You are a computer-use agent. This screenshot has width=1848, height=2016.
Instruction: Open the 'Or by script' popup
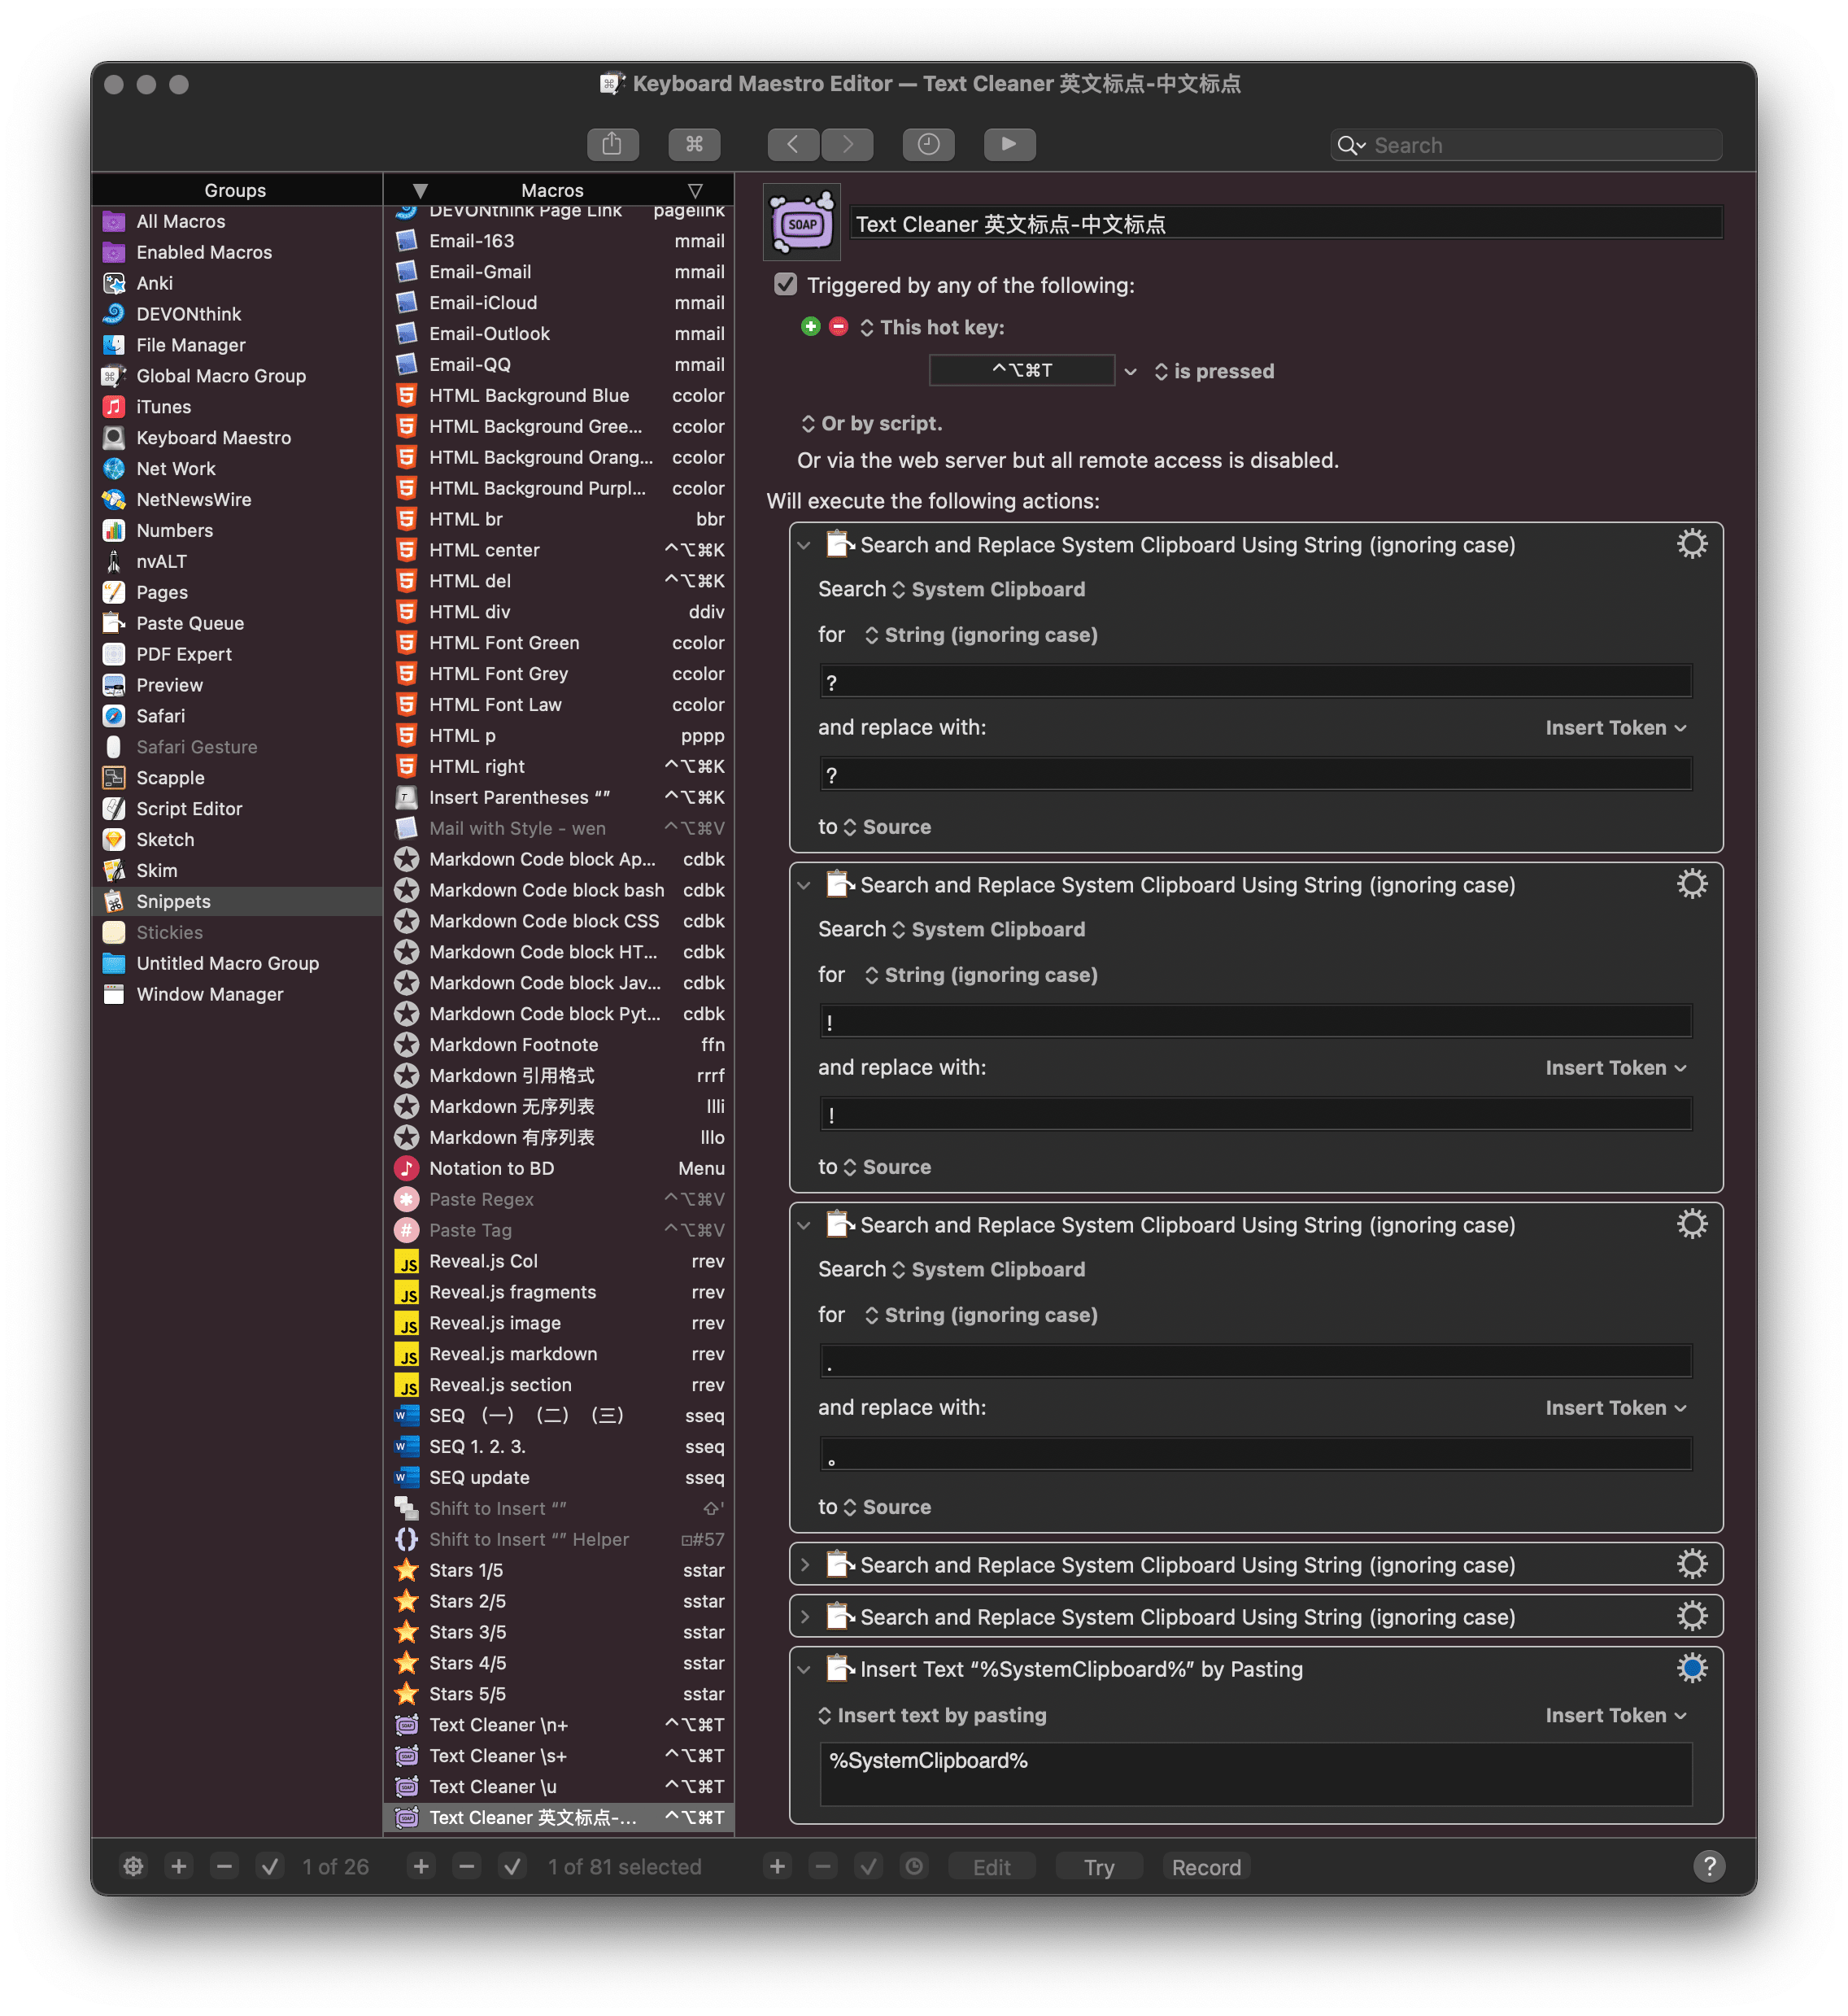(x=871, y=424)
